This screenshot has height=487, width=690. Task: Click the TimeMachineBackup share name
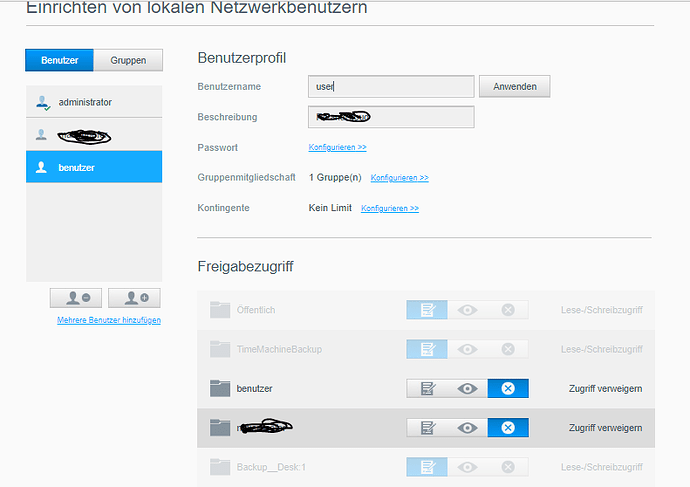pyautogui.click(x=279, y=349)
